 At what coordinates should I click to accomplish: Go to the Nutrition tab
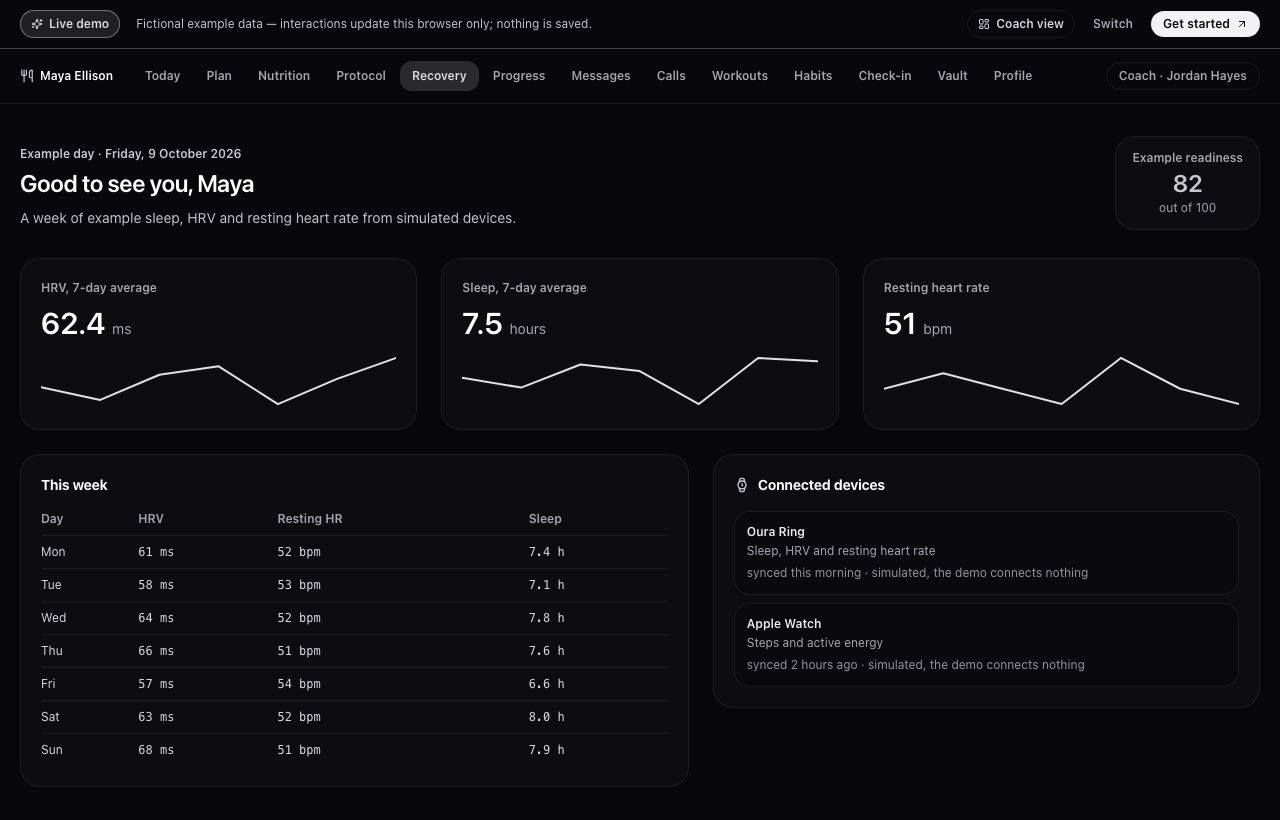tap(284, 76)
